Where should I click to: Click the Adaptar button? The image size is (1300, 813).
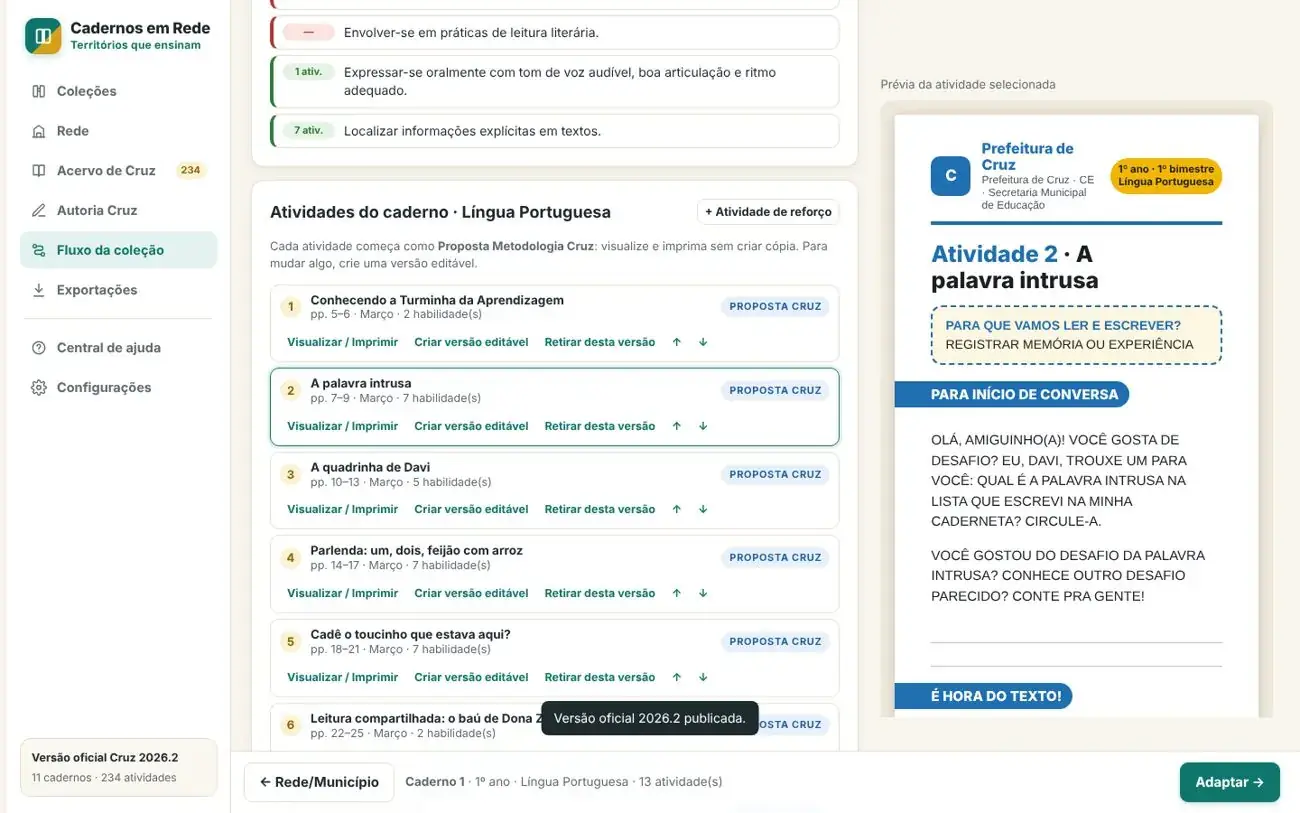[x=1229, y=782]
